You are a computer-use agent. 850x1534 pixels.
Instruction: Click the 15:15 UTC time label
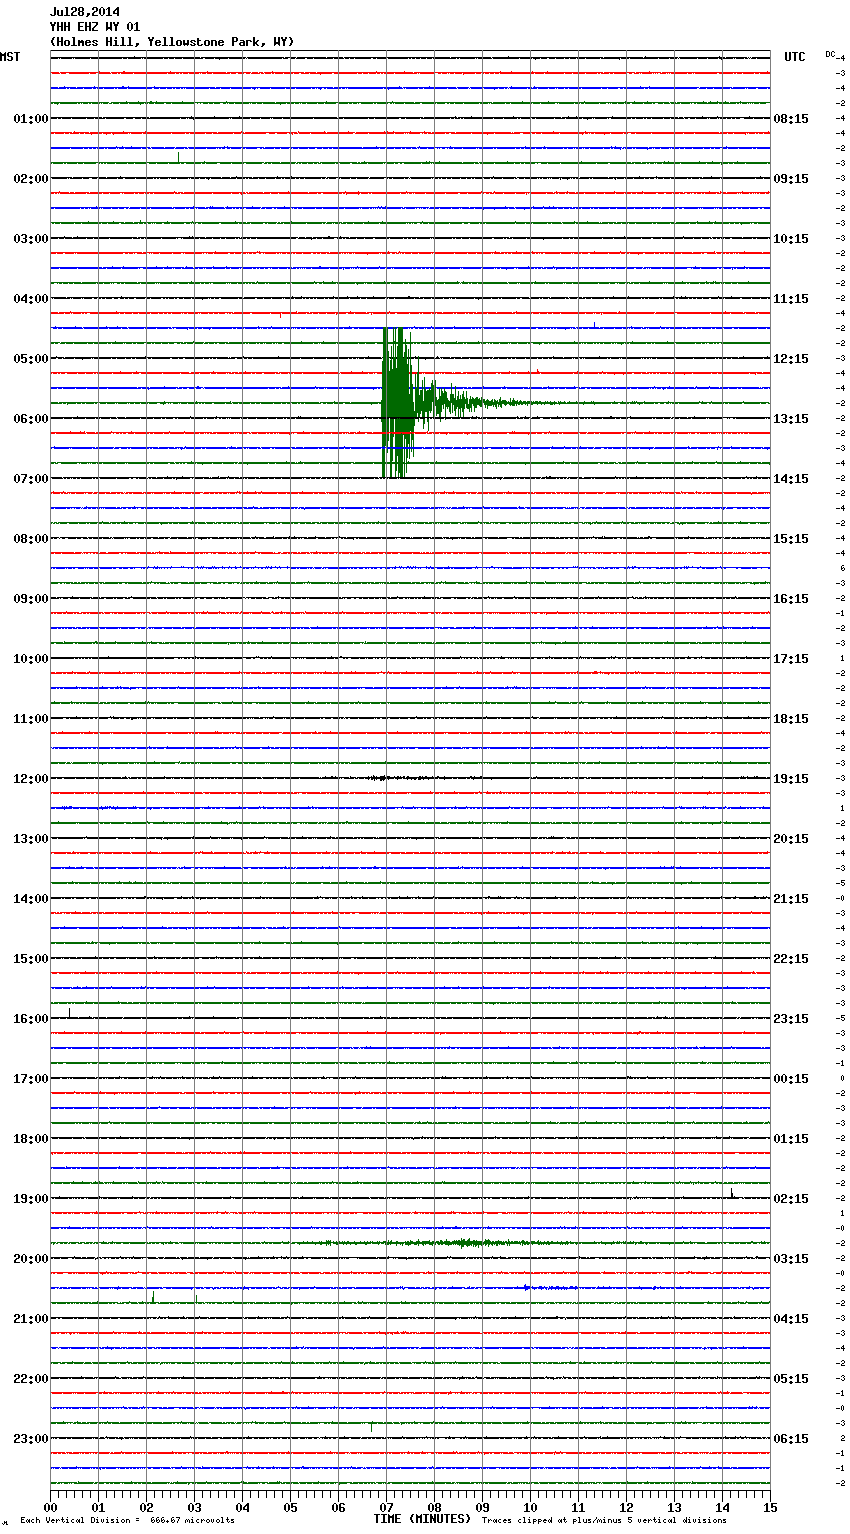(791, 539)
